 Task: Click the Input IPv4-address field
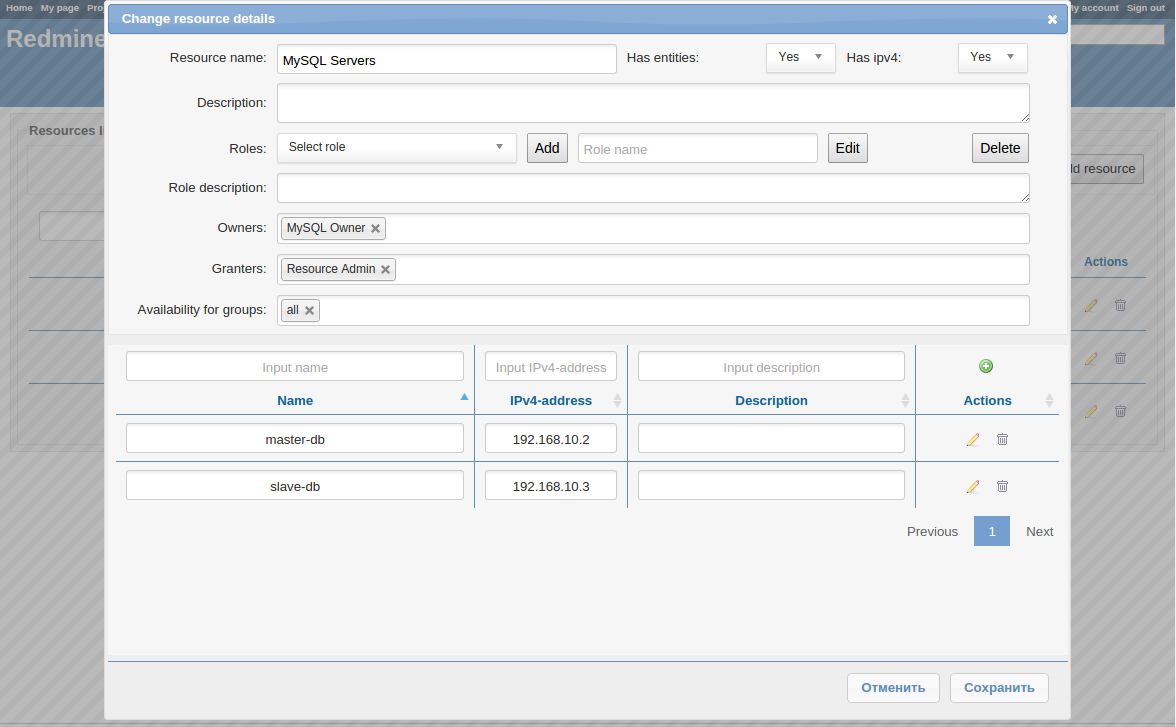(551, 367)
